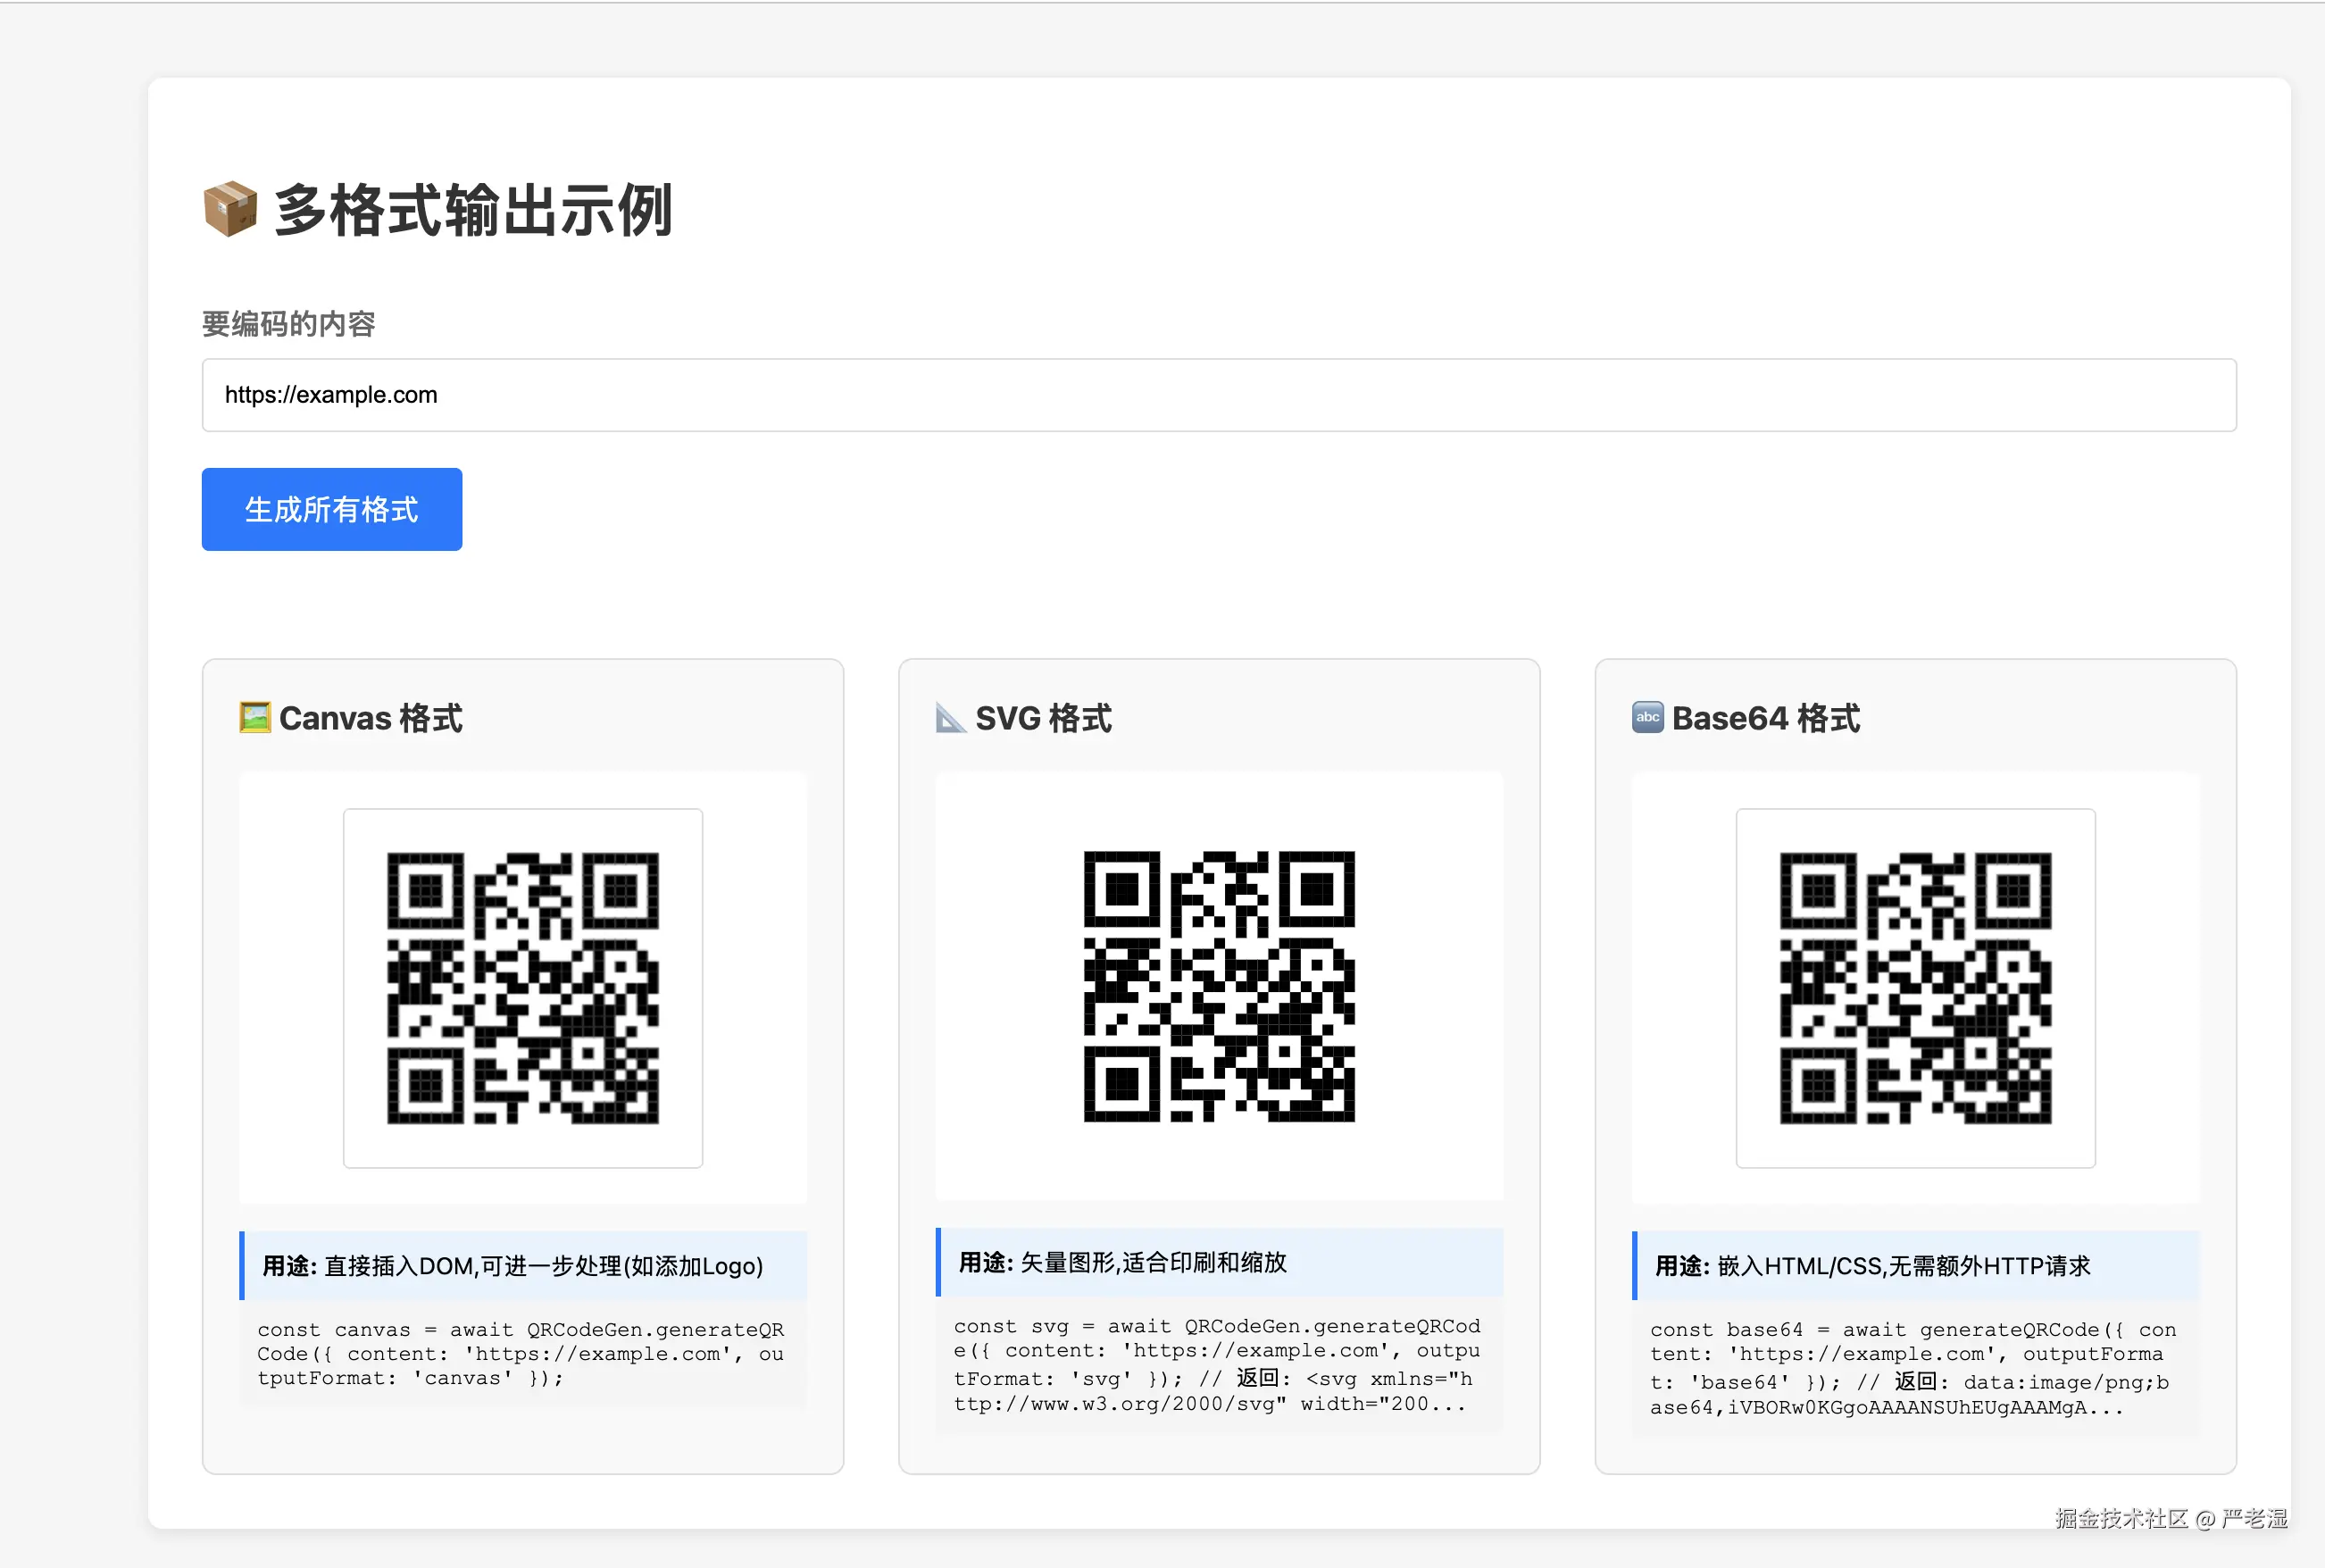The height and width of the screenshot is (1568, 2325).
Task: Click the package emoji icon beside the title
Action: click(230, 209)
